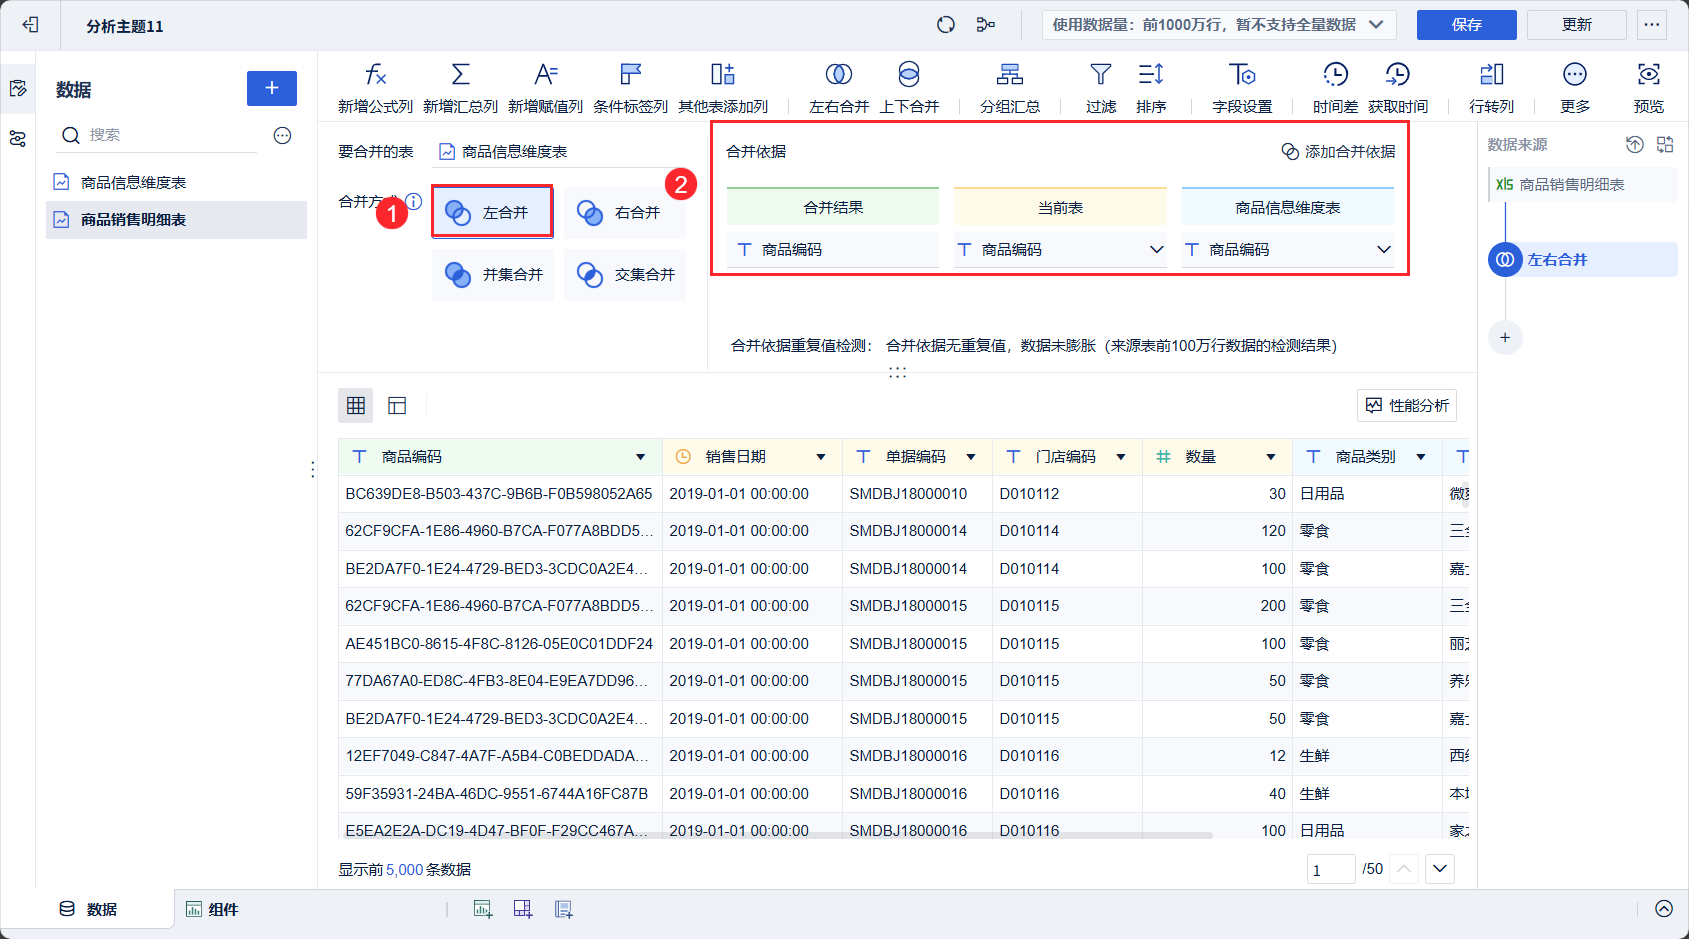Click the 分组汇总 toolbar icon
The image size is (1689, 939).
tap(1009, 75)
